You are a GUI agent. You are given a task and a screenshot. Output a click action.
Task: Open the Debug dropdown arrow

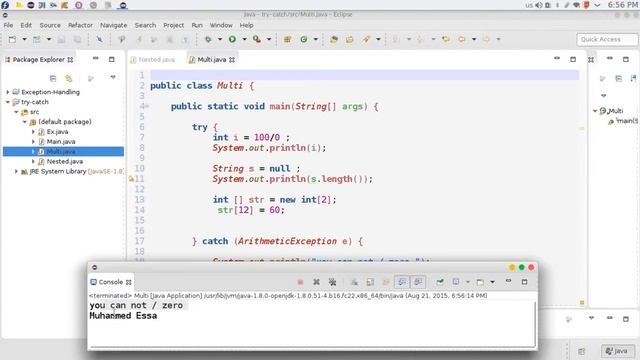(220, 39)
